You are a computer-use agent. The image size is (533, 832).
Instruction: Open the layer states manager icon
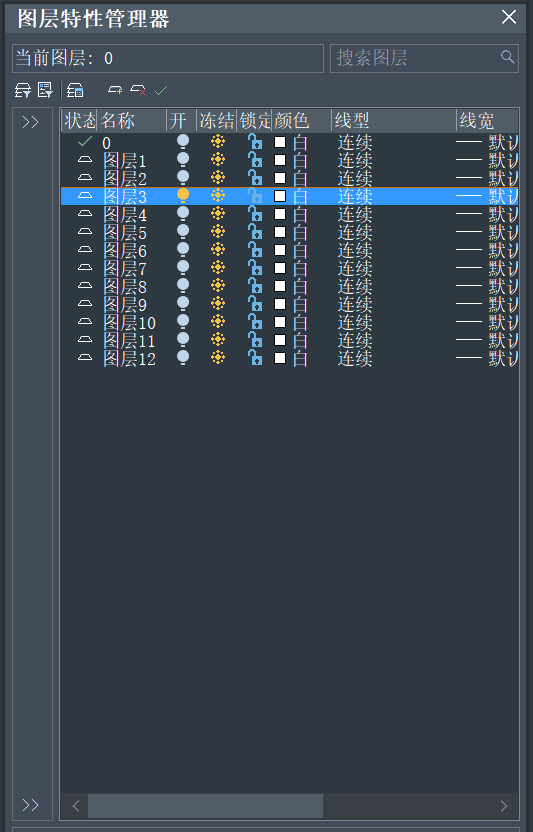pos(75,90)
